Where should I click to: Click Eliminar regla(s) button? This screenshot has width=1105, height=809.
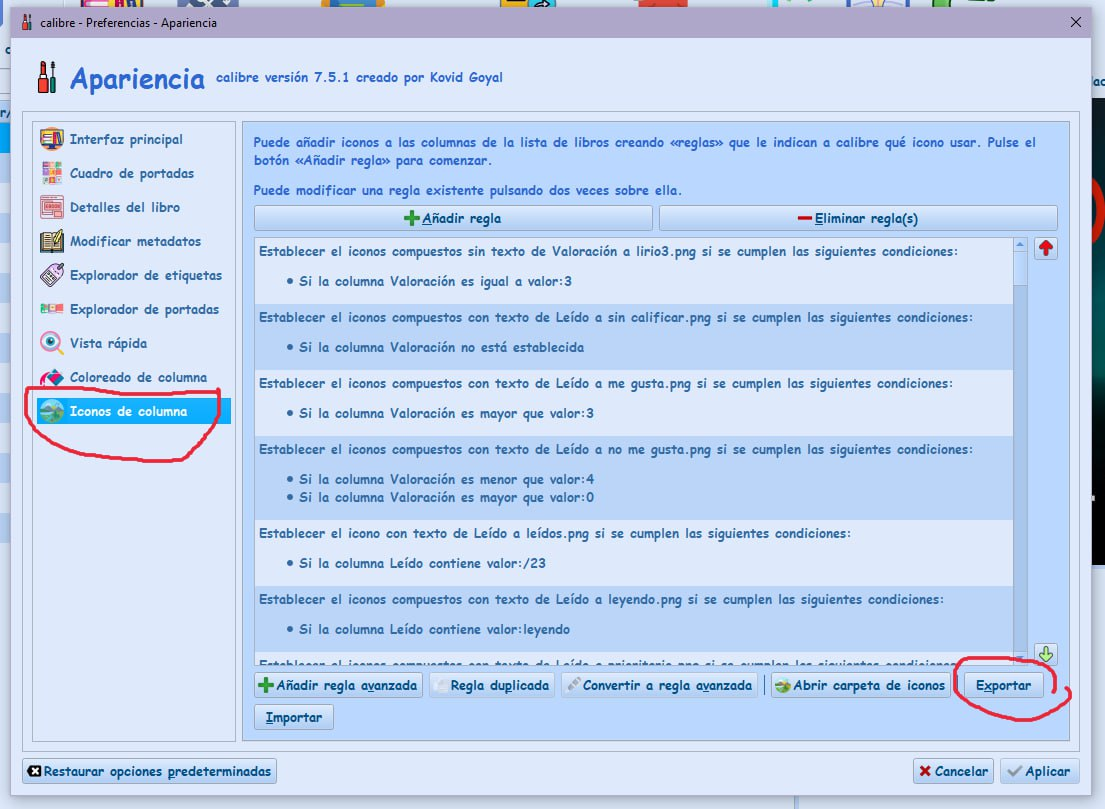(x=858, y=218)
